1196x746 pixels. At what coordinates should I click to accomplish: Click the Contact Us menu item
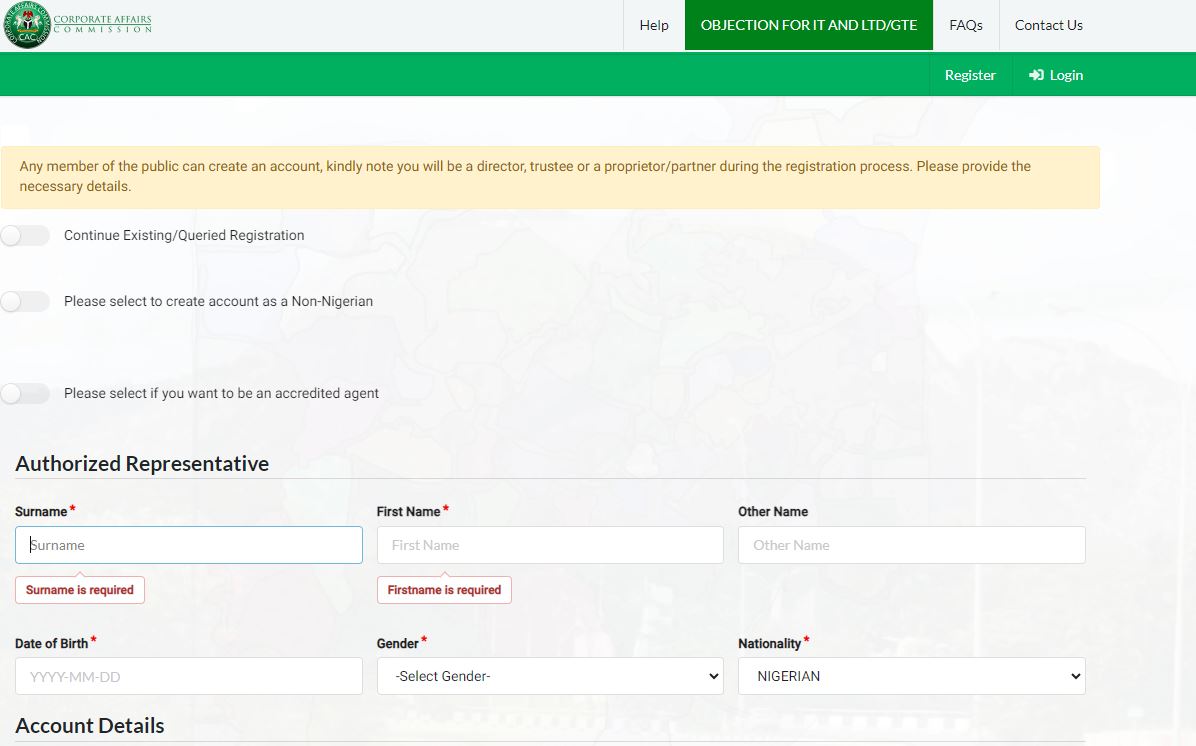pyautogui.click(x=1048, y=25)
